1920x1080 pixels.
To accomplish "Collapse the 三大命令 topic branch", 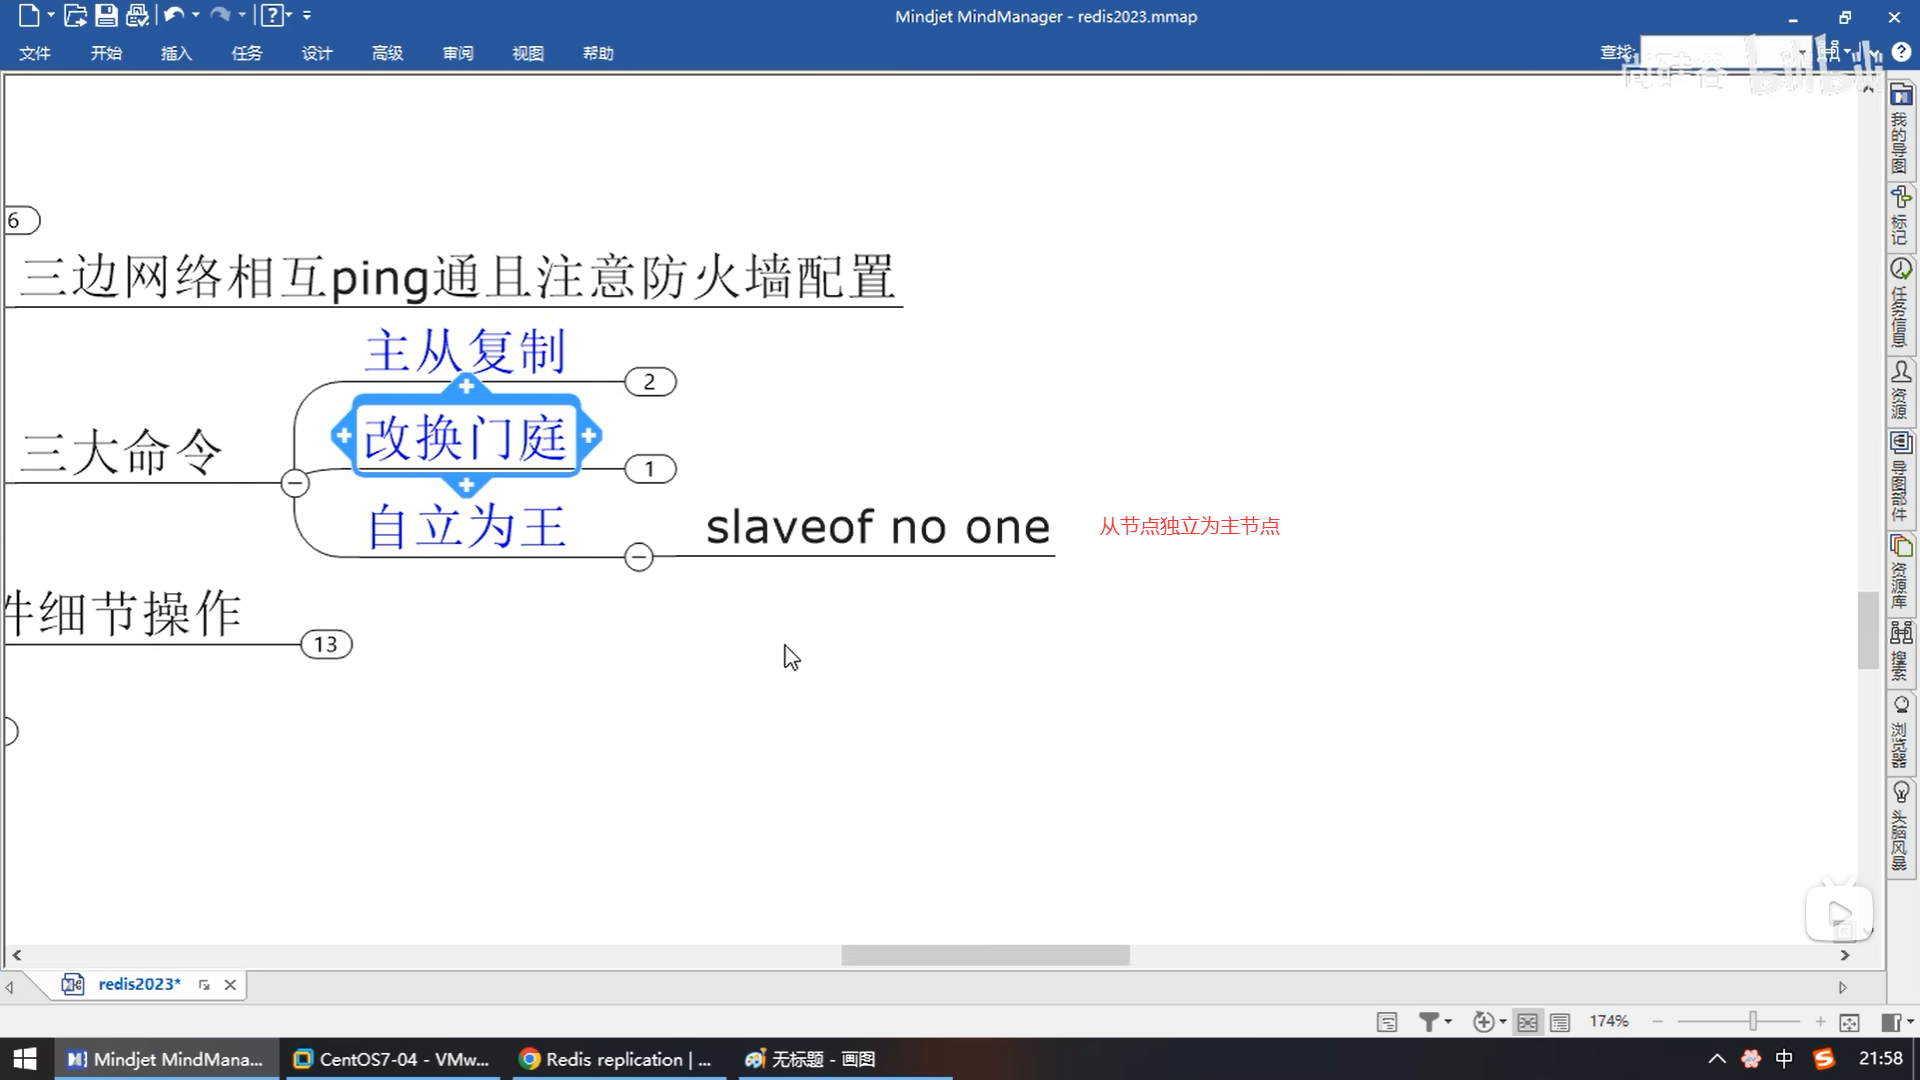I will (294, 484).
